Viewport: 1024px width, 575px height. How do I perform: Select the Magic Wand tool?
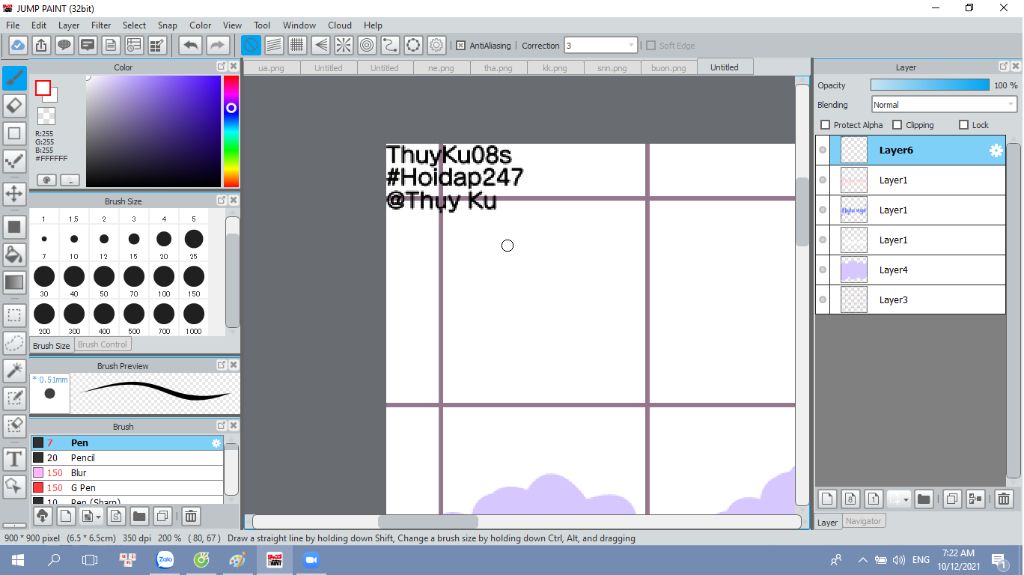[14, 370]
